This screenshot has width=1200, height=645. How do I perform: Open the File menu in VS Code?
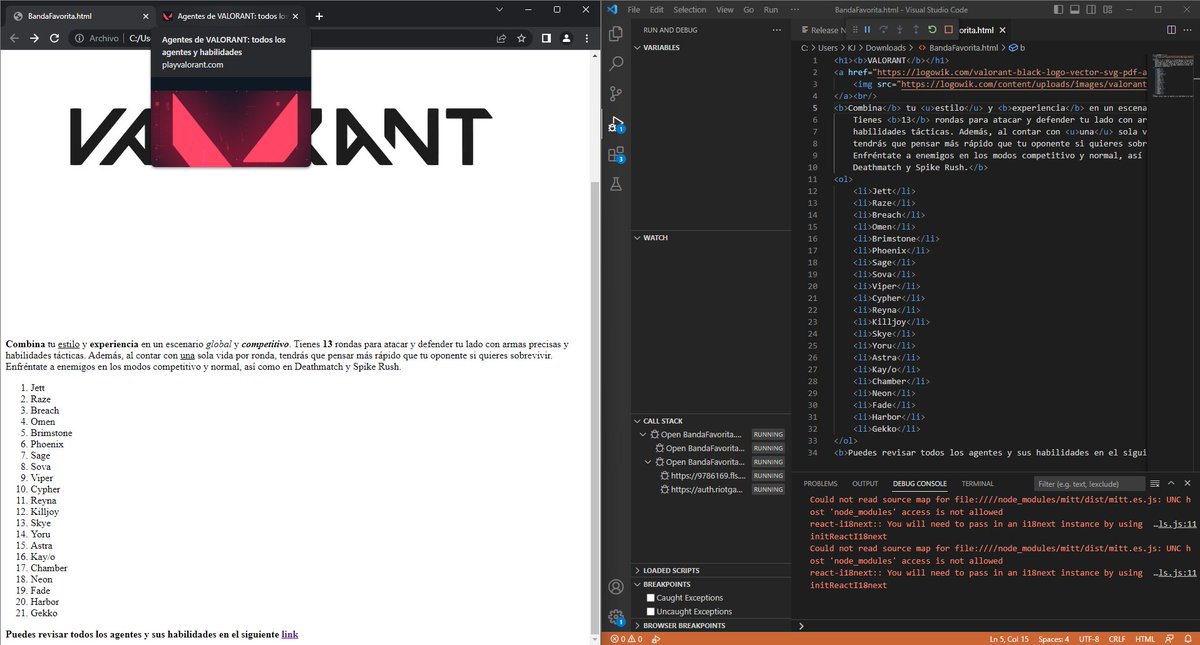635,9
